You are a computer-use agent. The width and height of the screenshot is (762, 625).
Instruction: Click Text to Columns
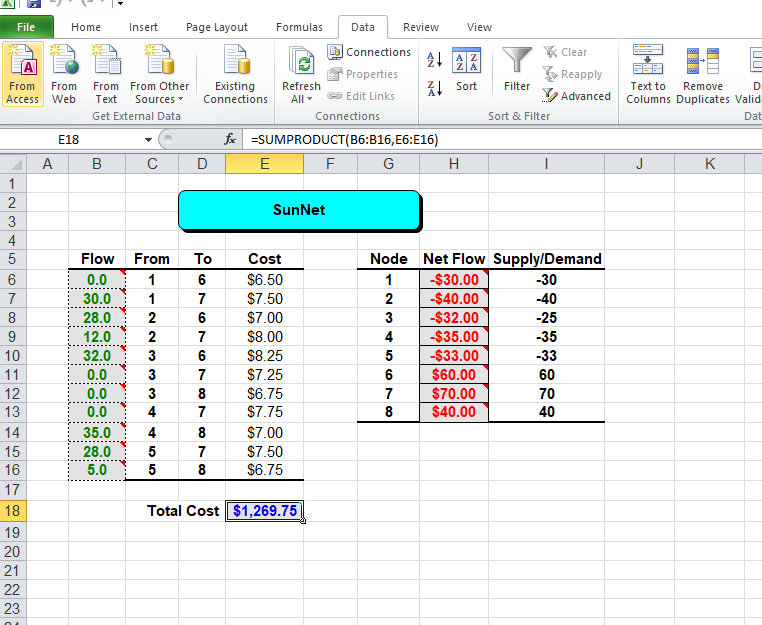tap(648, 74)
